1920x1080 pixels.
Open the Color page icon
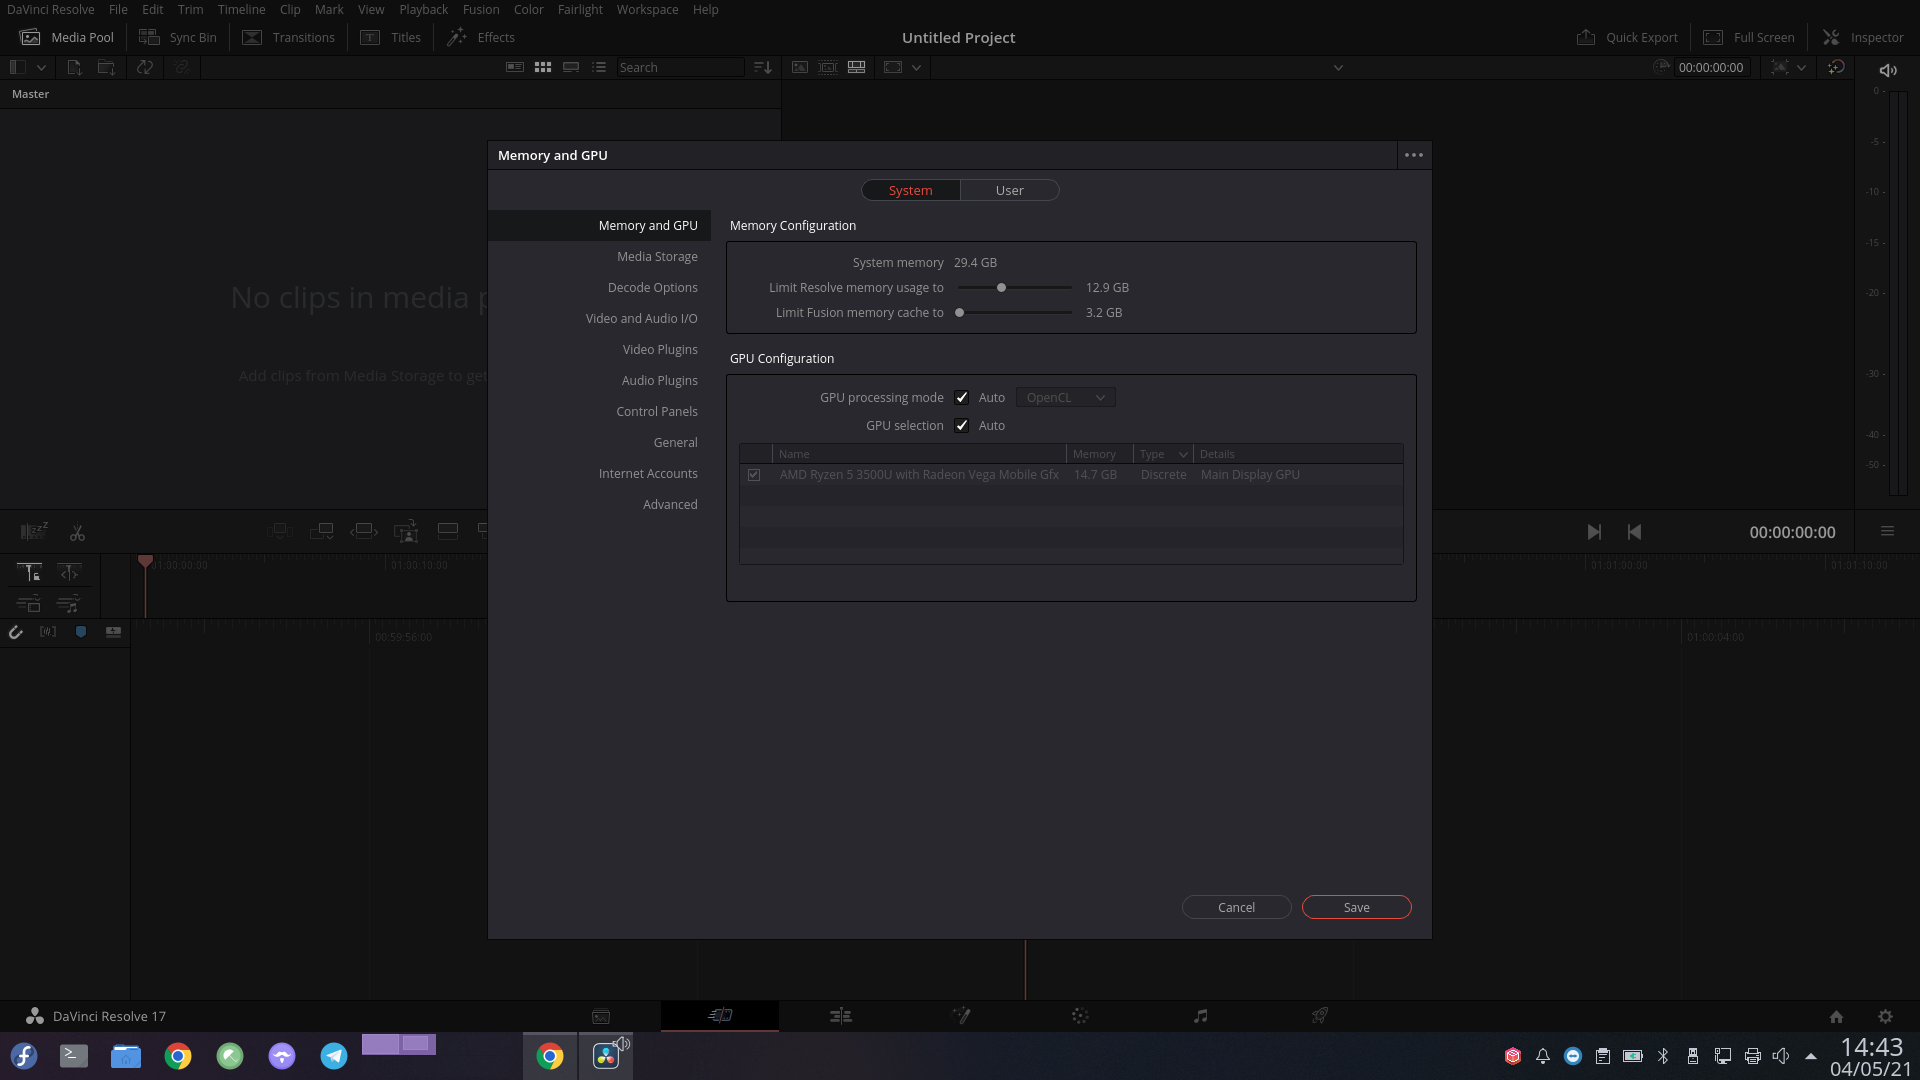(x=1080, y=1016)
